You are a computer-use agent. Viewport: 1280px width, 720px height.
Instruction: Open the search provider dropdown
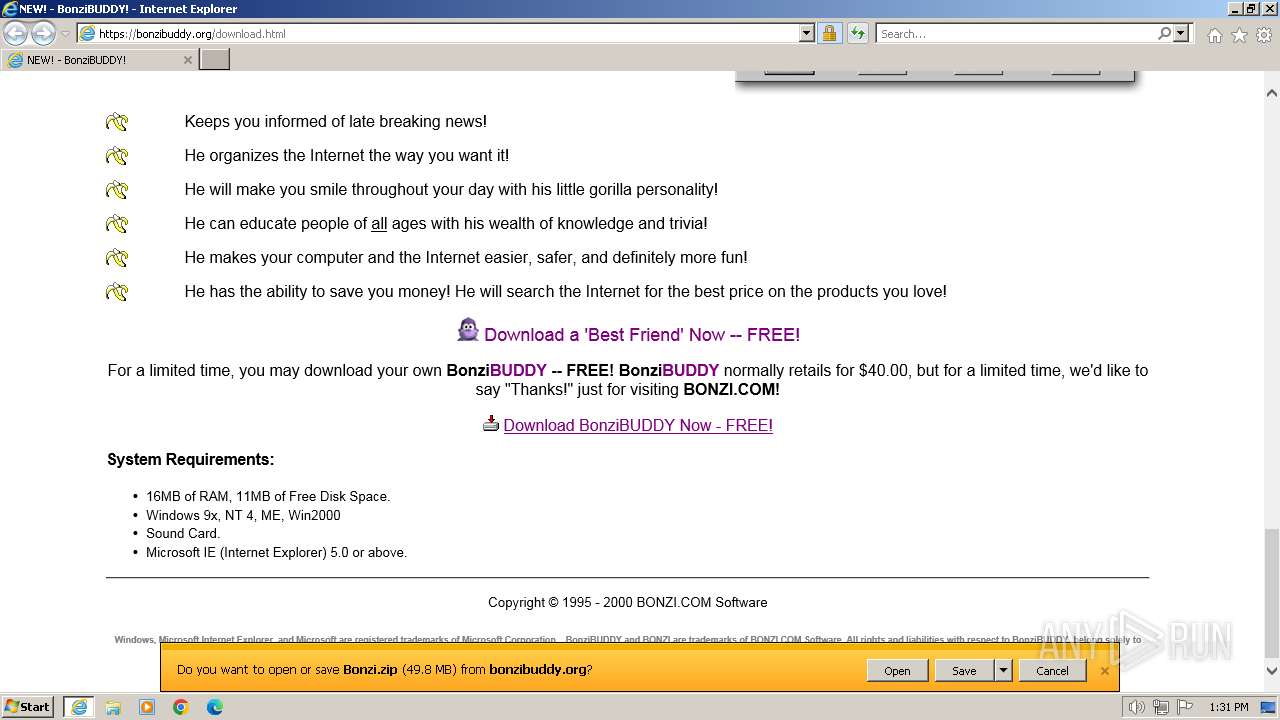[x=1181, y=33]
